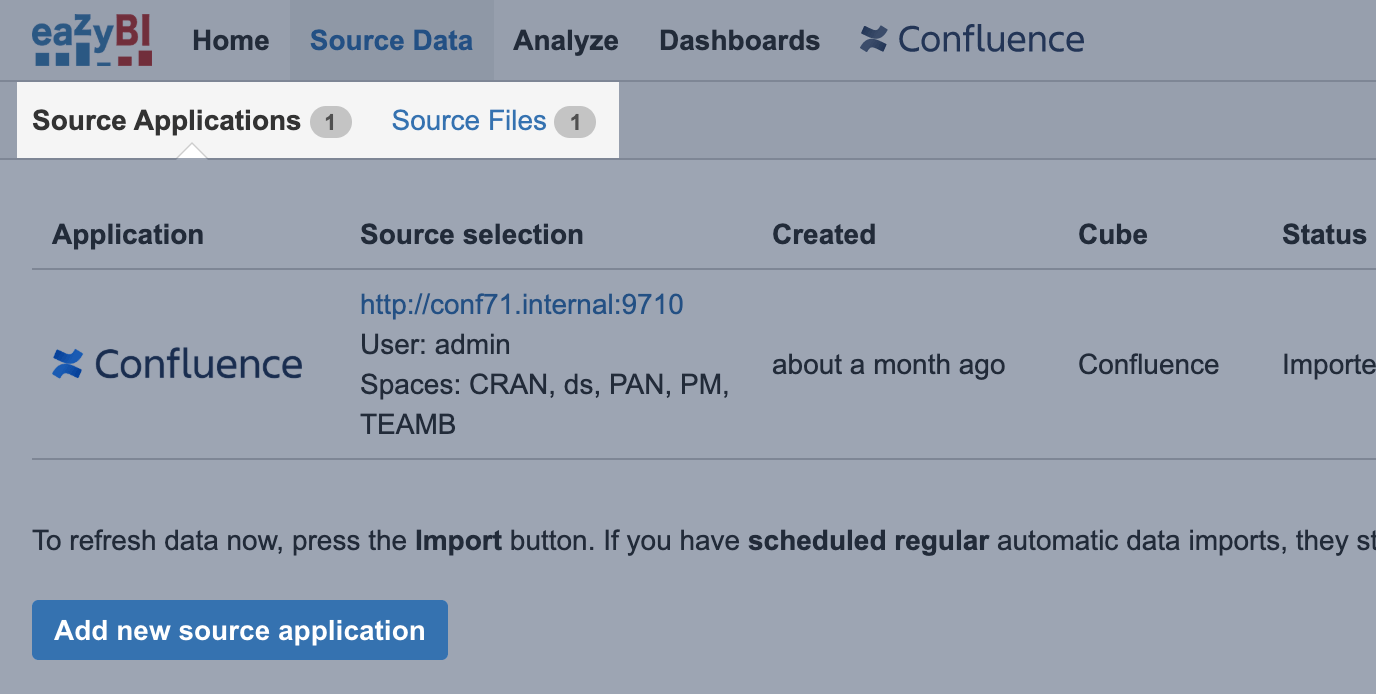Viewport: 1376px width, 694px height.
Task: Click the eazyBI logo
Action: [92, 41]
